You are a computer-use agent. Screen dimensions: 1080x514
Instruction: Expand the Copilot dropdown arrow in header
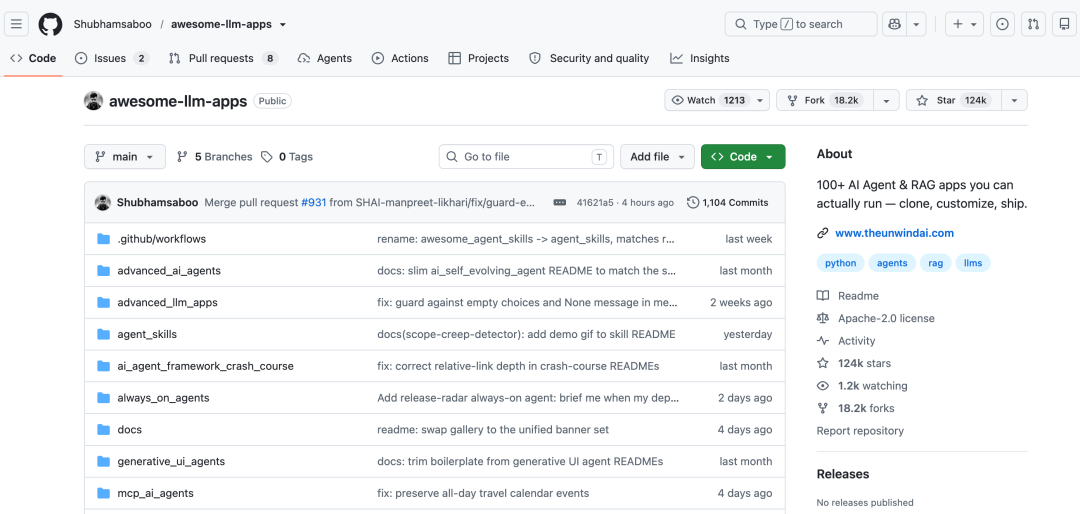click(x=916, y=24)
